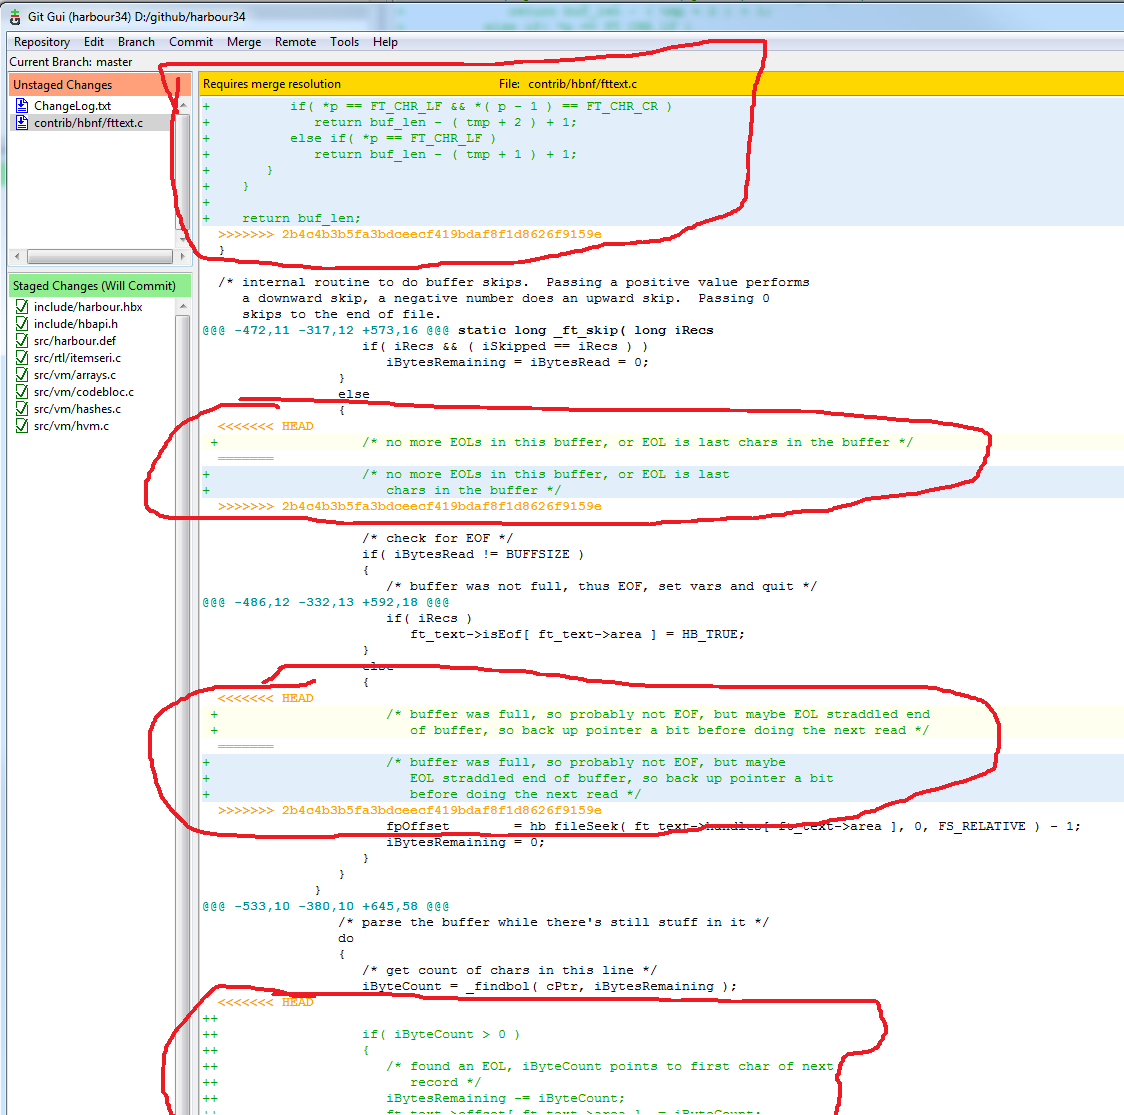Open the Repository menu

tap(41, 42)
